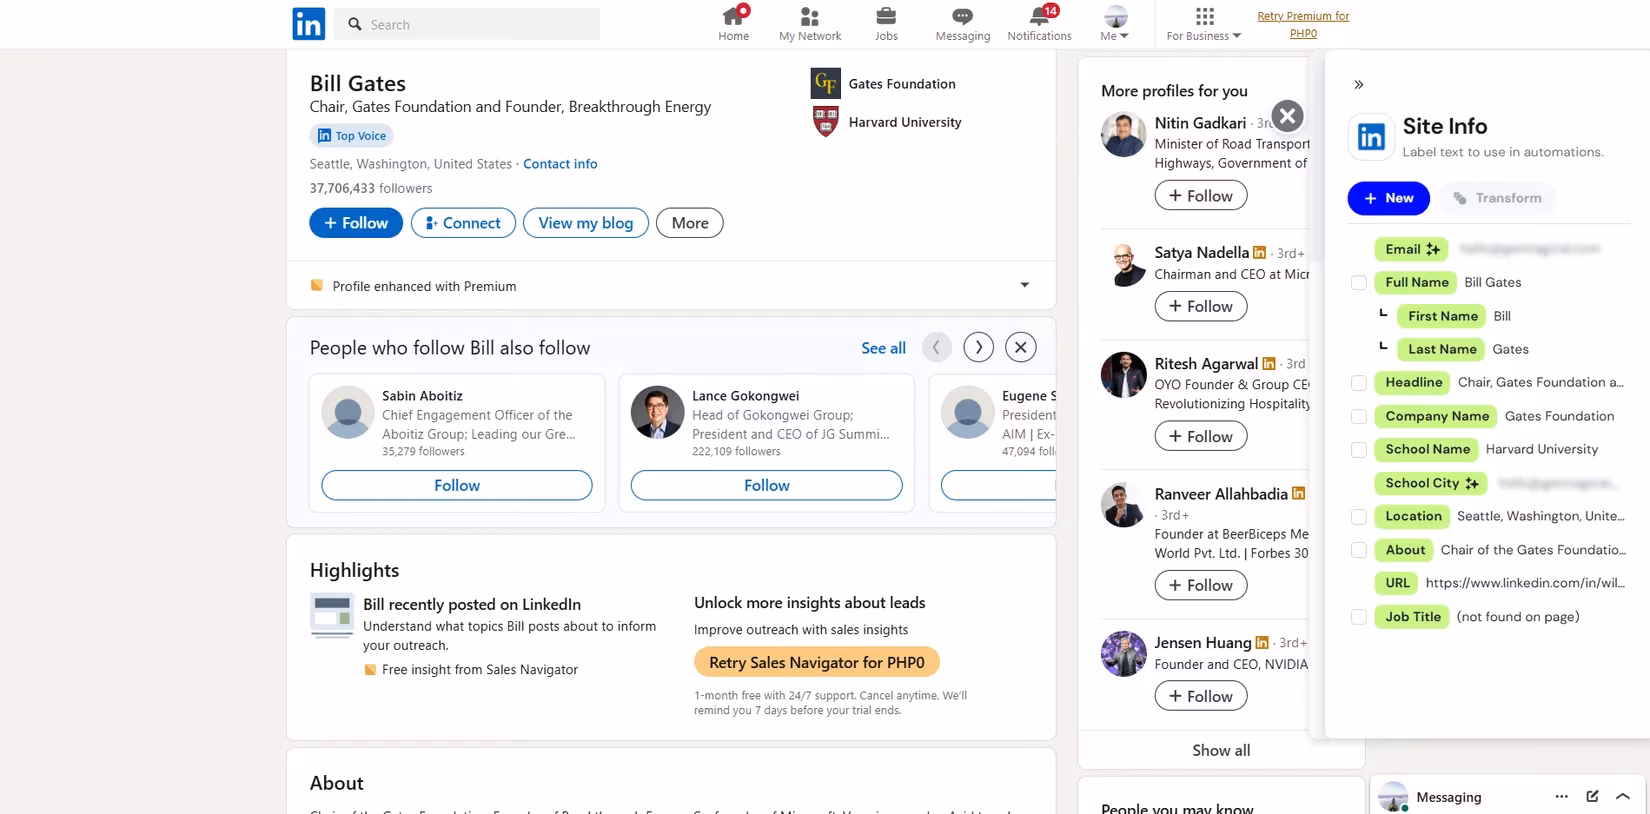Click Retry Premium for PHP0 link
Screen dimensions: 1650x814
point(1303,25)
